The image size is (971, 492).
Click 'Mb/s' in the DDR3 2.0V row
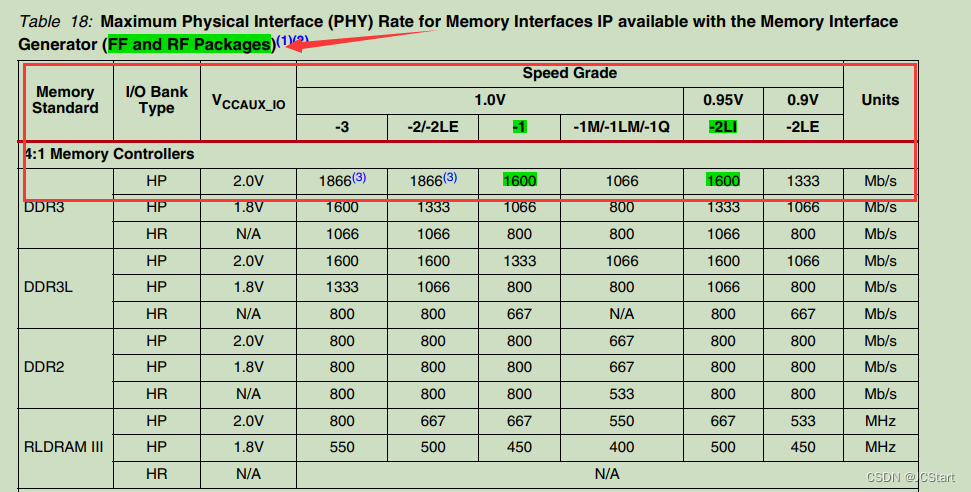coord(881,180)
